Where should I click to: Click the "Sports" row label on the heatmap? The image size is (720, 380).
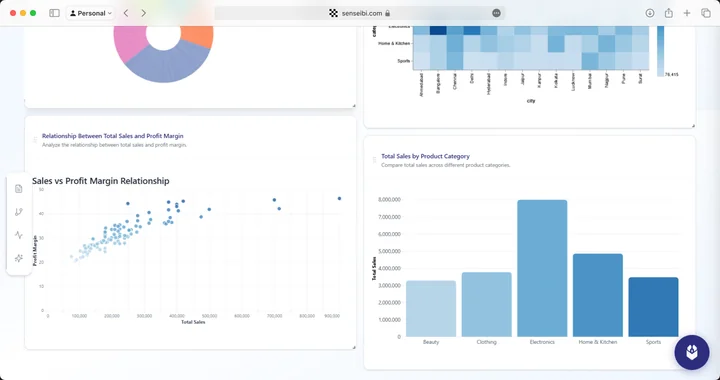coord(404,61)
